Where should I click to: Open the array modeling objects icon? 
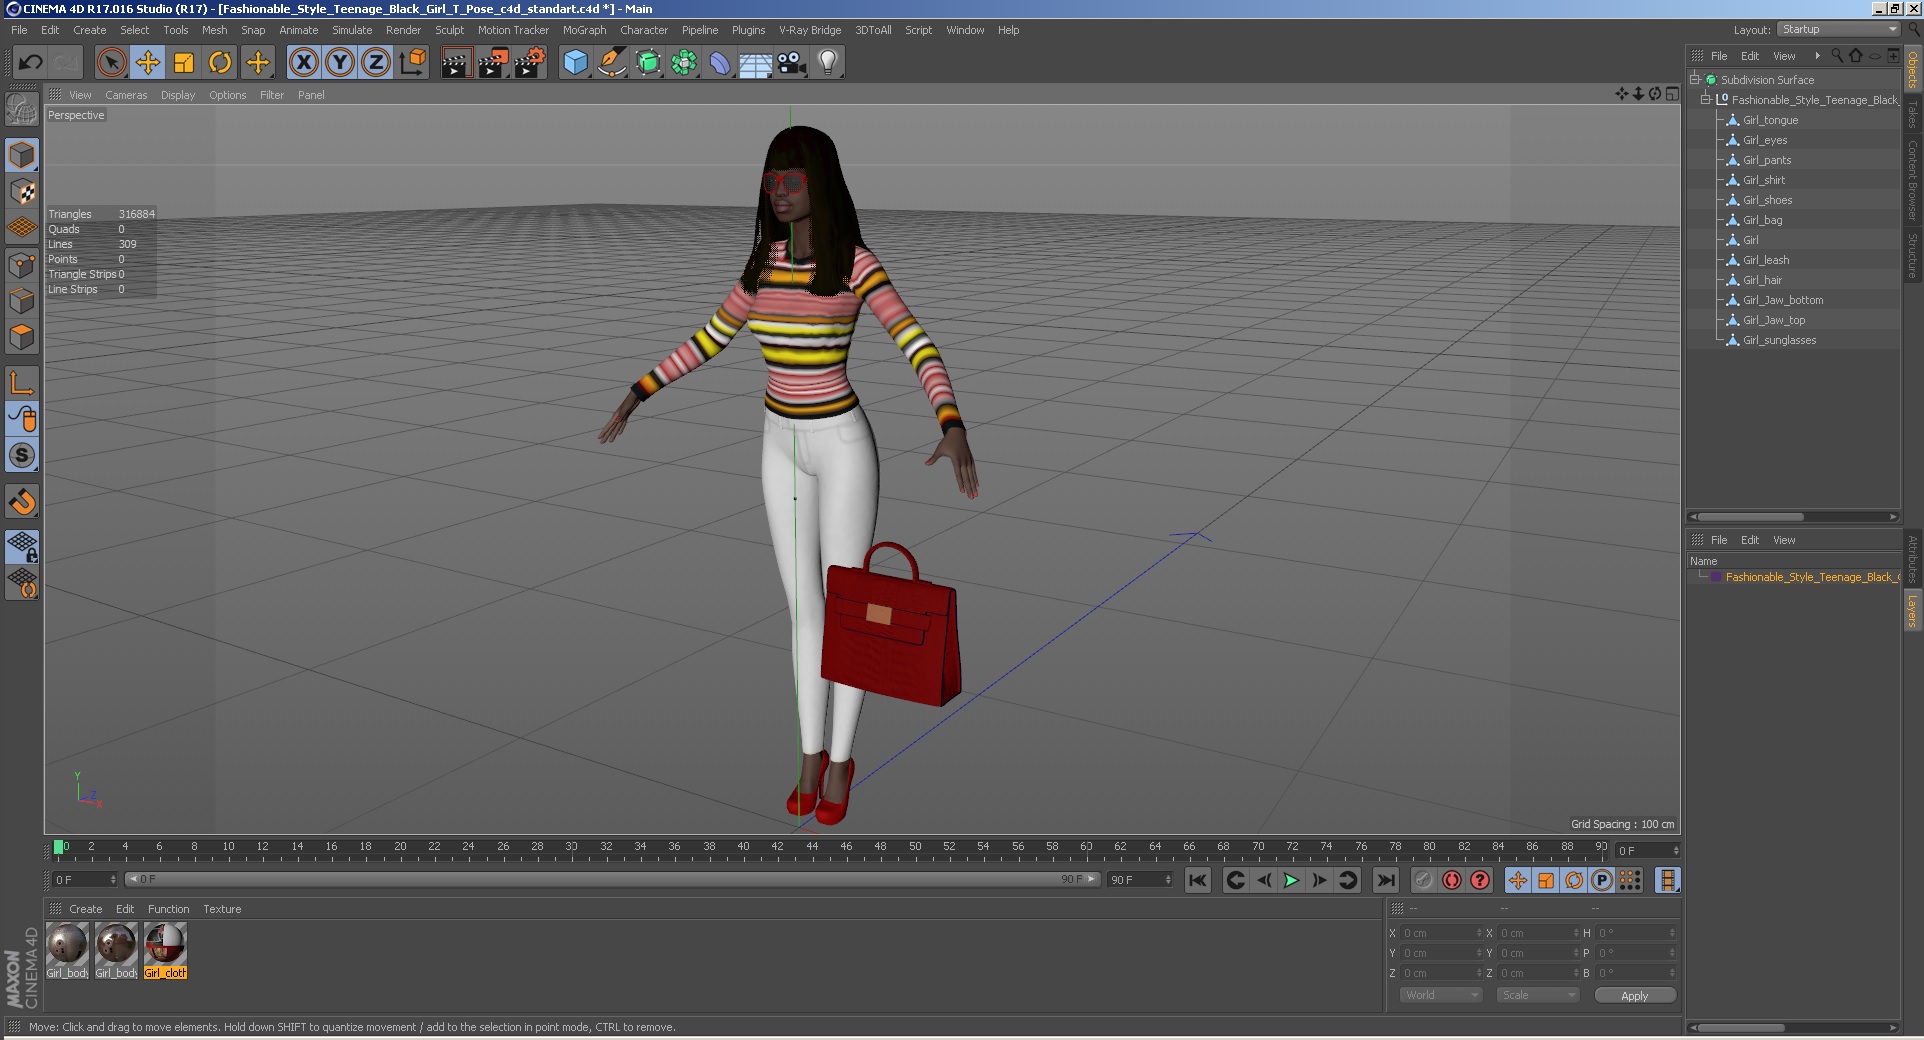[x=684, y=63]
